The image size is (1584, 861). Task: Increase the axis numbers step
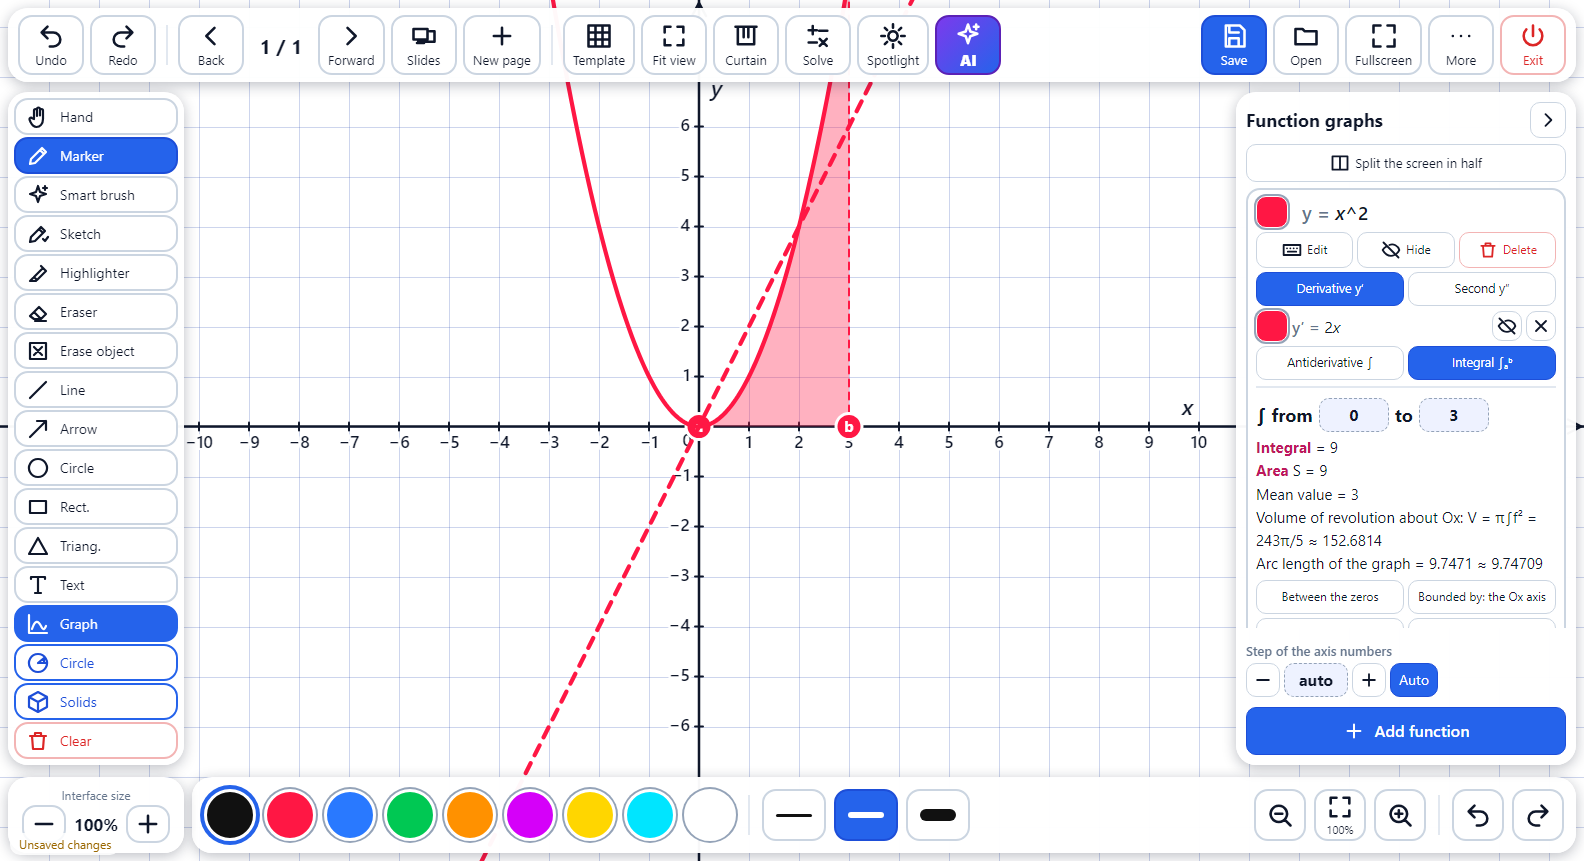[x=1369, y=680]
